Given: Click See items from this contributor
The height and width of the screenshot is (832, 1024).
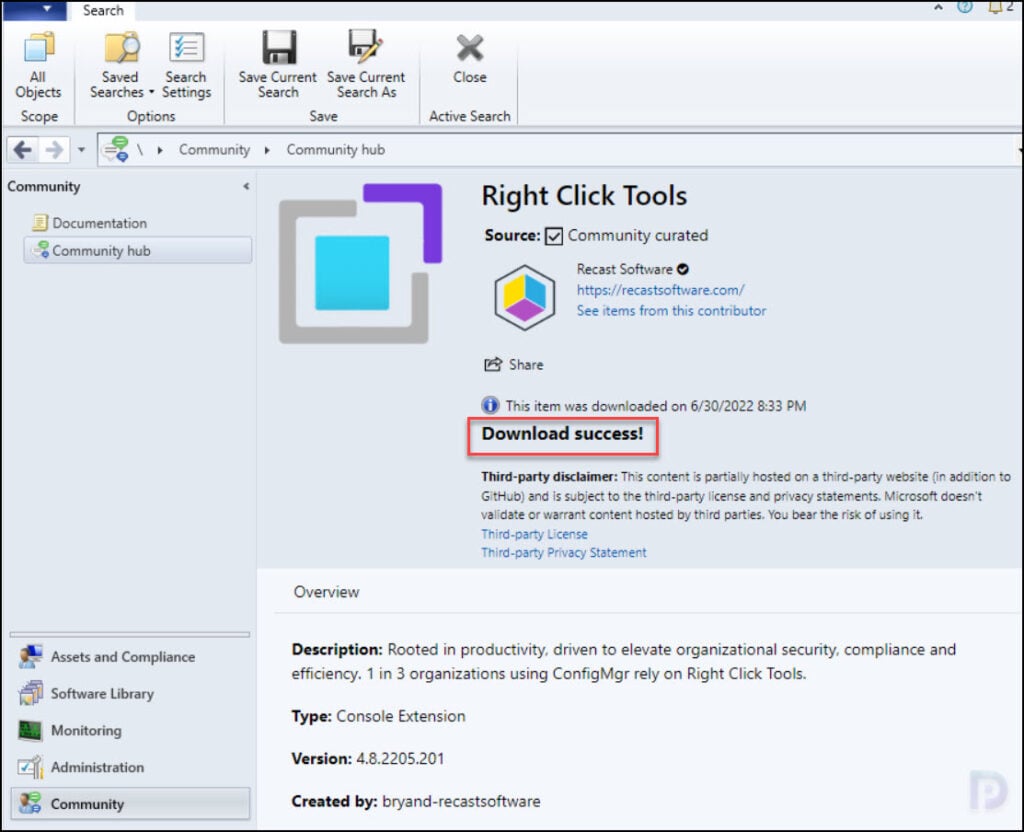Looking at the screenshot, I should (x=671, y=311).
